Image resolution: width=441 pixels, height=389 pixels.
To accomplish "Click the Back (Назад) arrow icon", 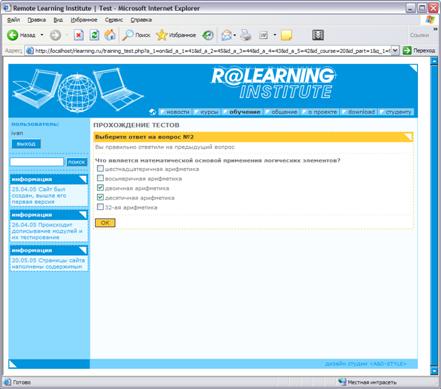I will click(x=13, y=35).
